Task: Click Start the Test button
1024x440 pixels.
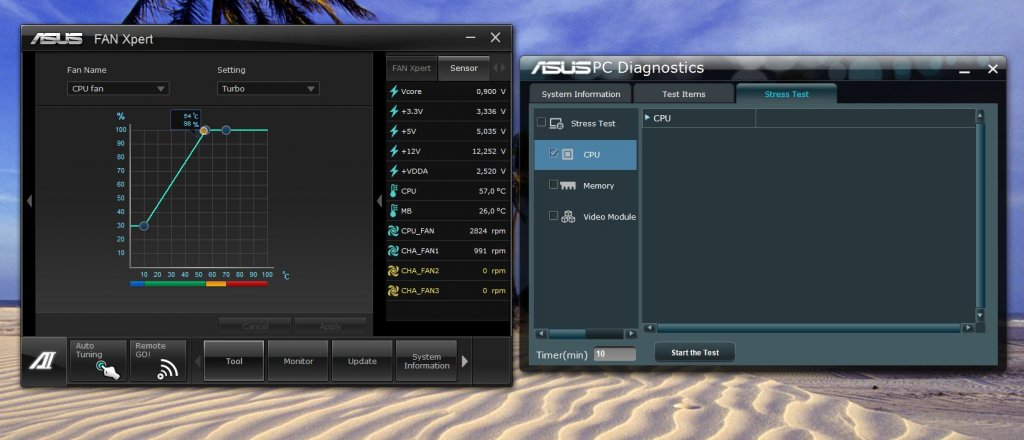Action: [x=695, y=353]
